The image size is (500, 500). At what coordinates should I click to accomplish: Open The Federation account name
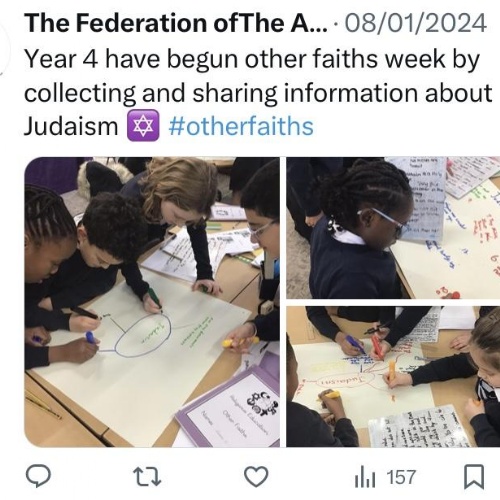(176, 23)
